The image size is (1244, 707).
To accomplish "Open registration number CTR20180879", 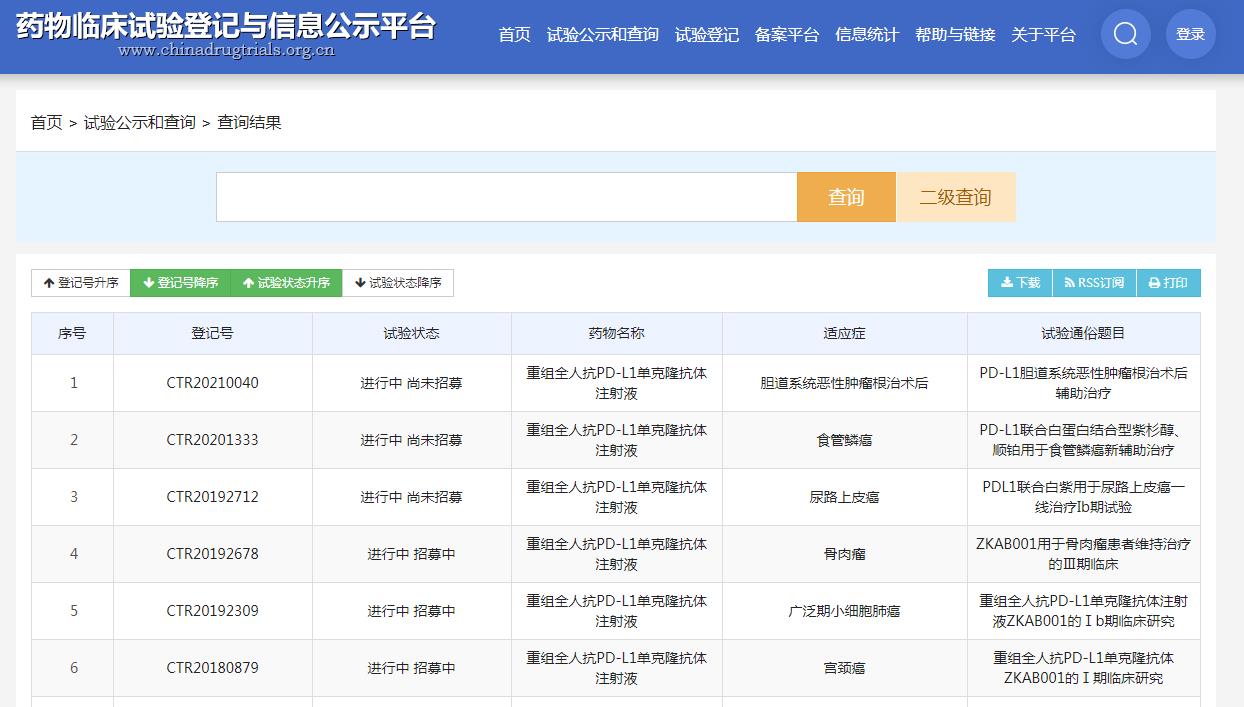I will [212, 668].
